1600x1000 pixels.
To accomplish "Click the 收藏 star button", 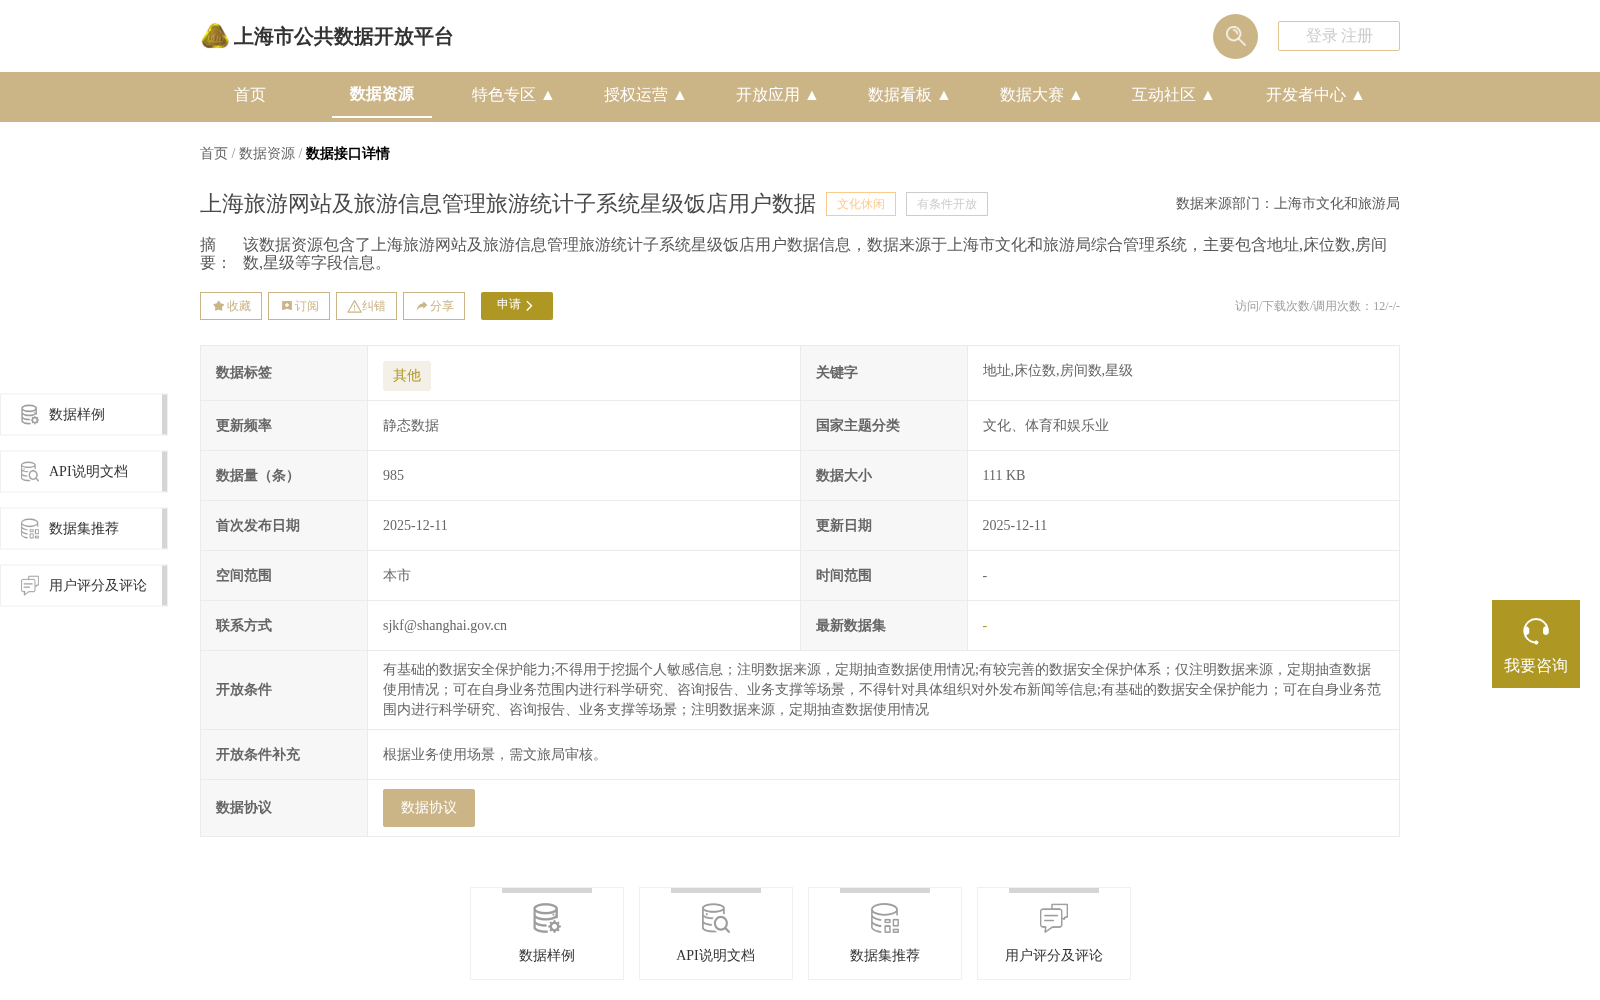I will [231, 306].
